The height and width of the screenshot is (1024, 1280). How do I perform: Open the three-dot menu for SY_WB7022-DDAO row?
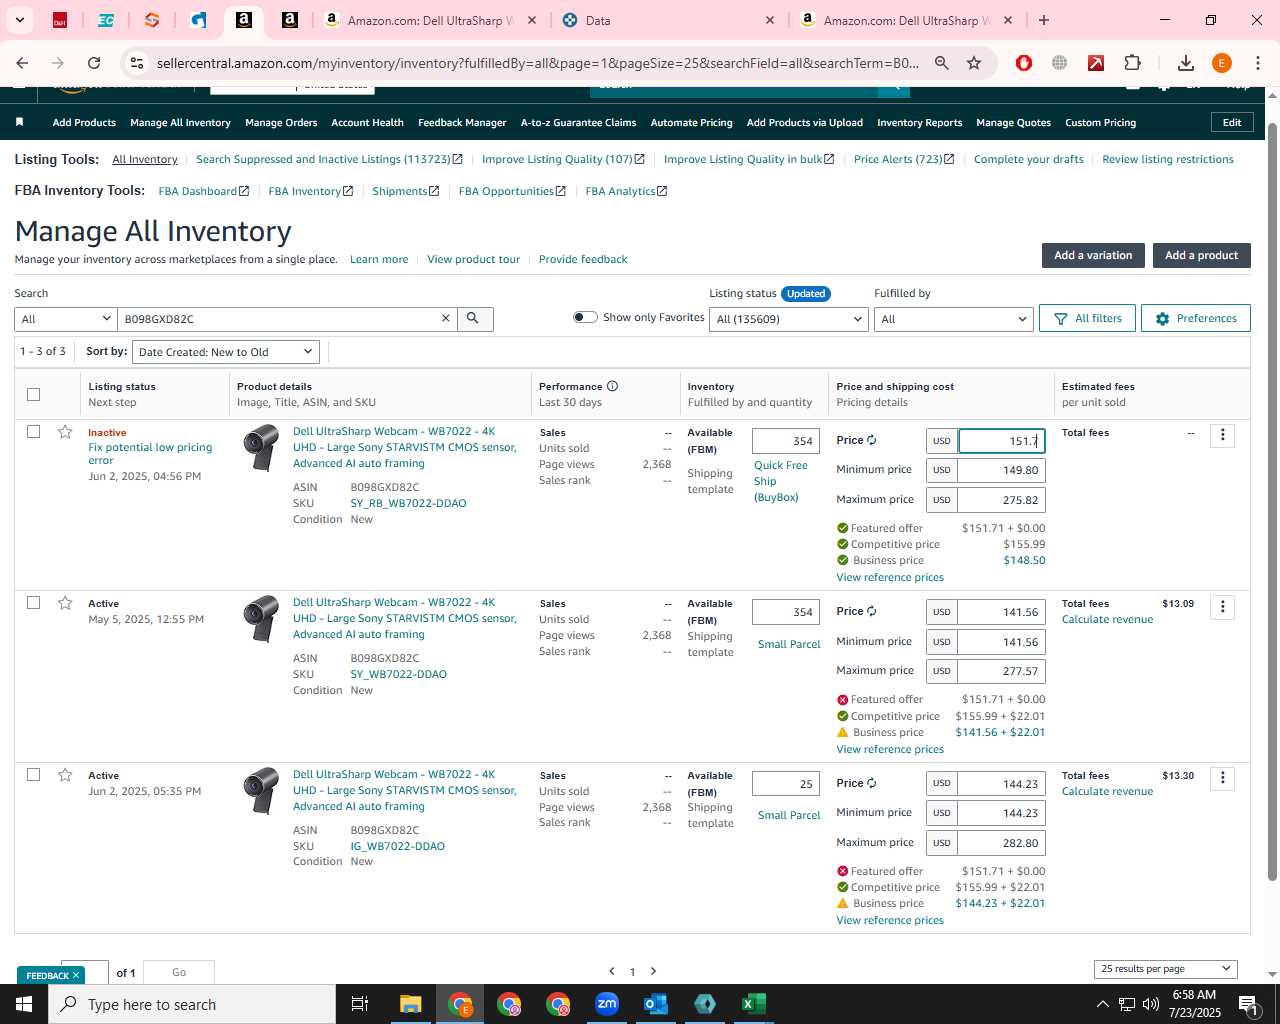pyautogui.click(x=1222, y=607)
